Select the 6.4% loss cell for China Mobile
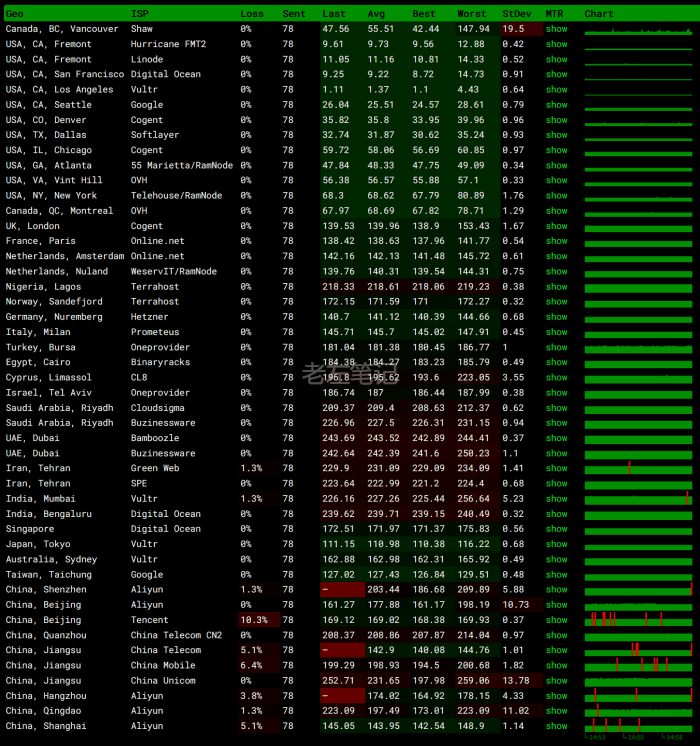Screen dimensions: 700x746 click(x=259, y=666)
